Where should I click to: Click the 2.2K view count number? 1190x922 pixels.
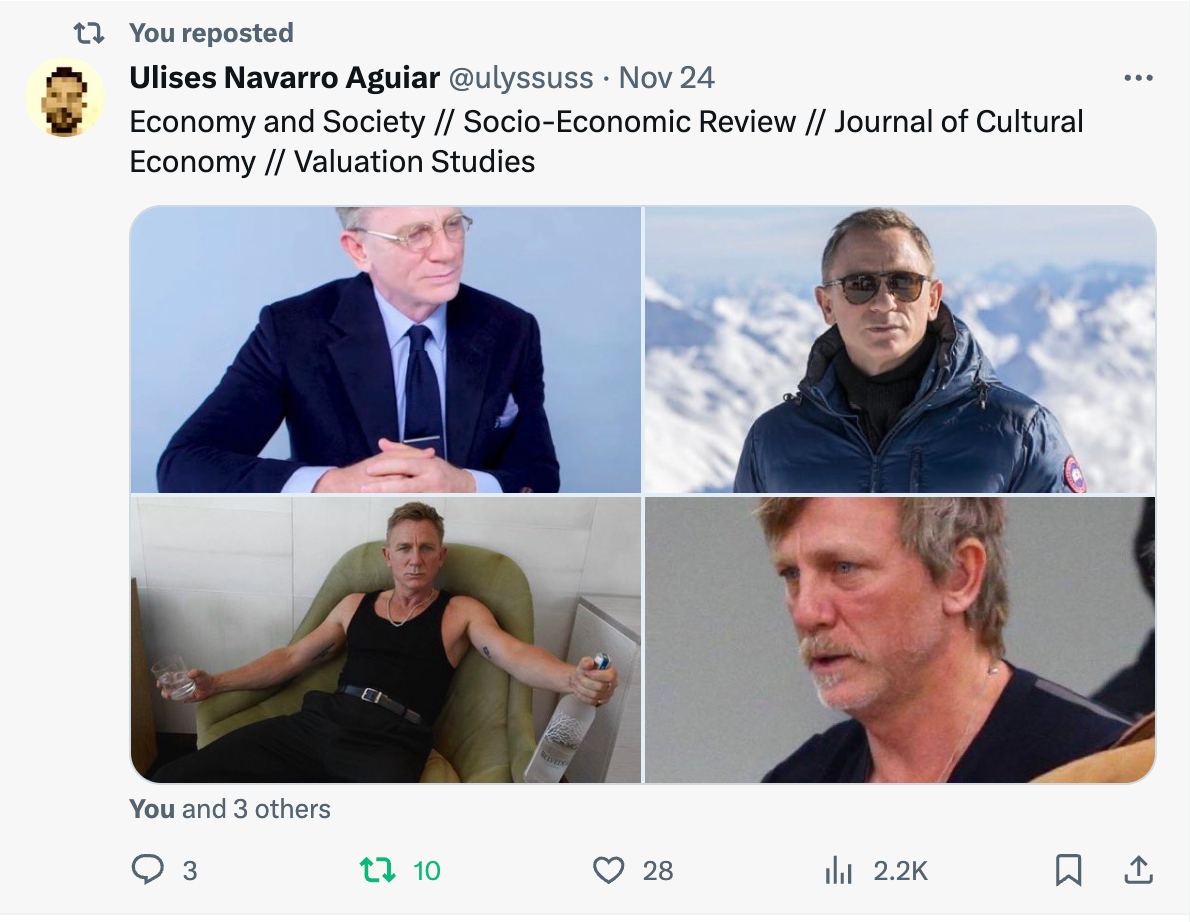(900, 871)
